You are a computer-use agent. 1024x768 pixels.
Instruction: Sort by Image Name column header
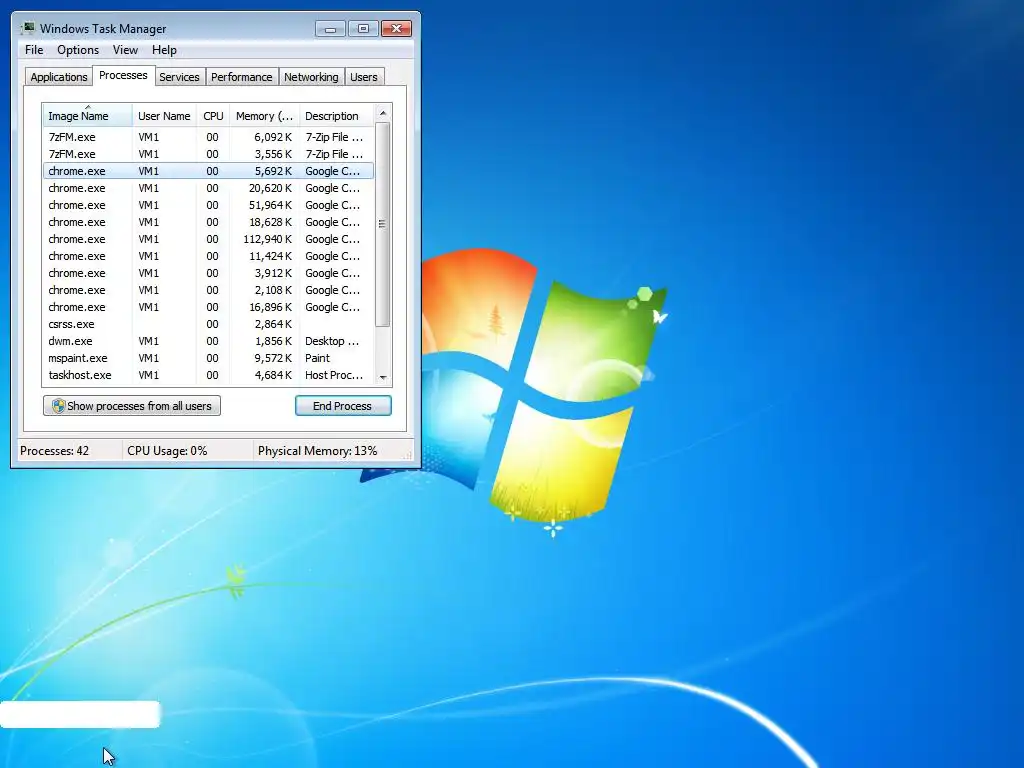point(88,116)
